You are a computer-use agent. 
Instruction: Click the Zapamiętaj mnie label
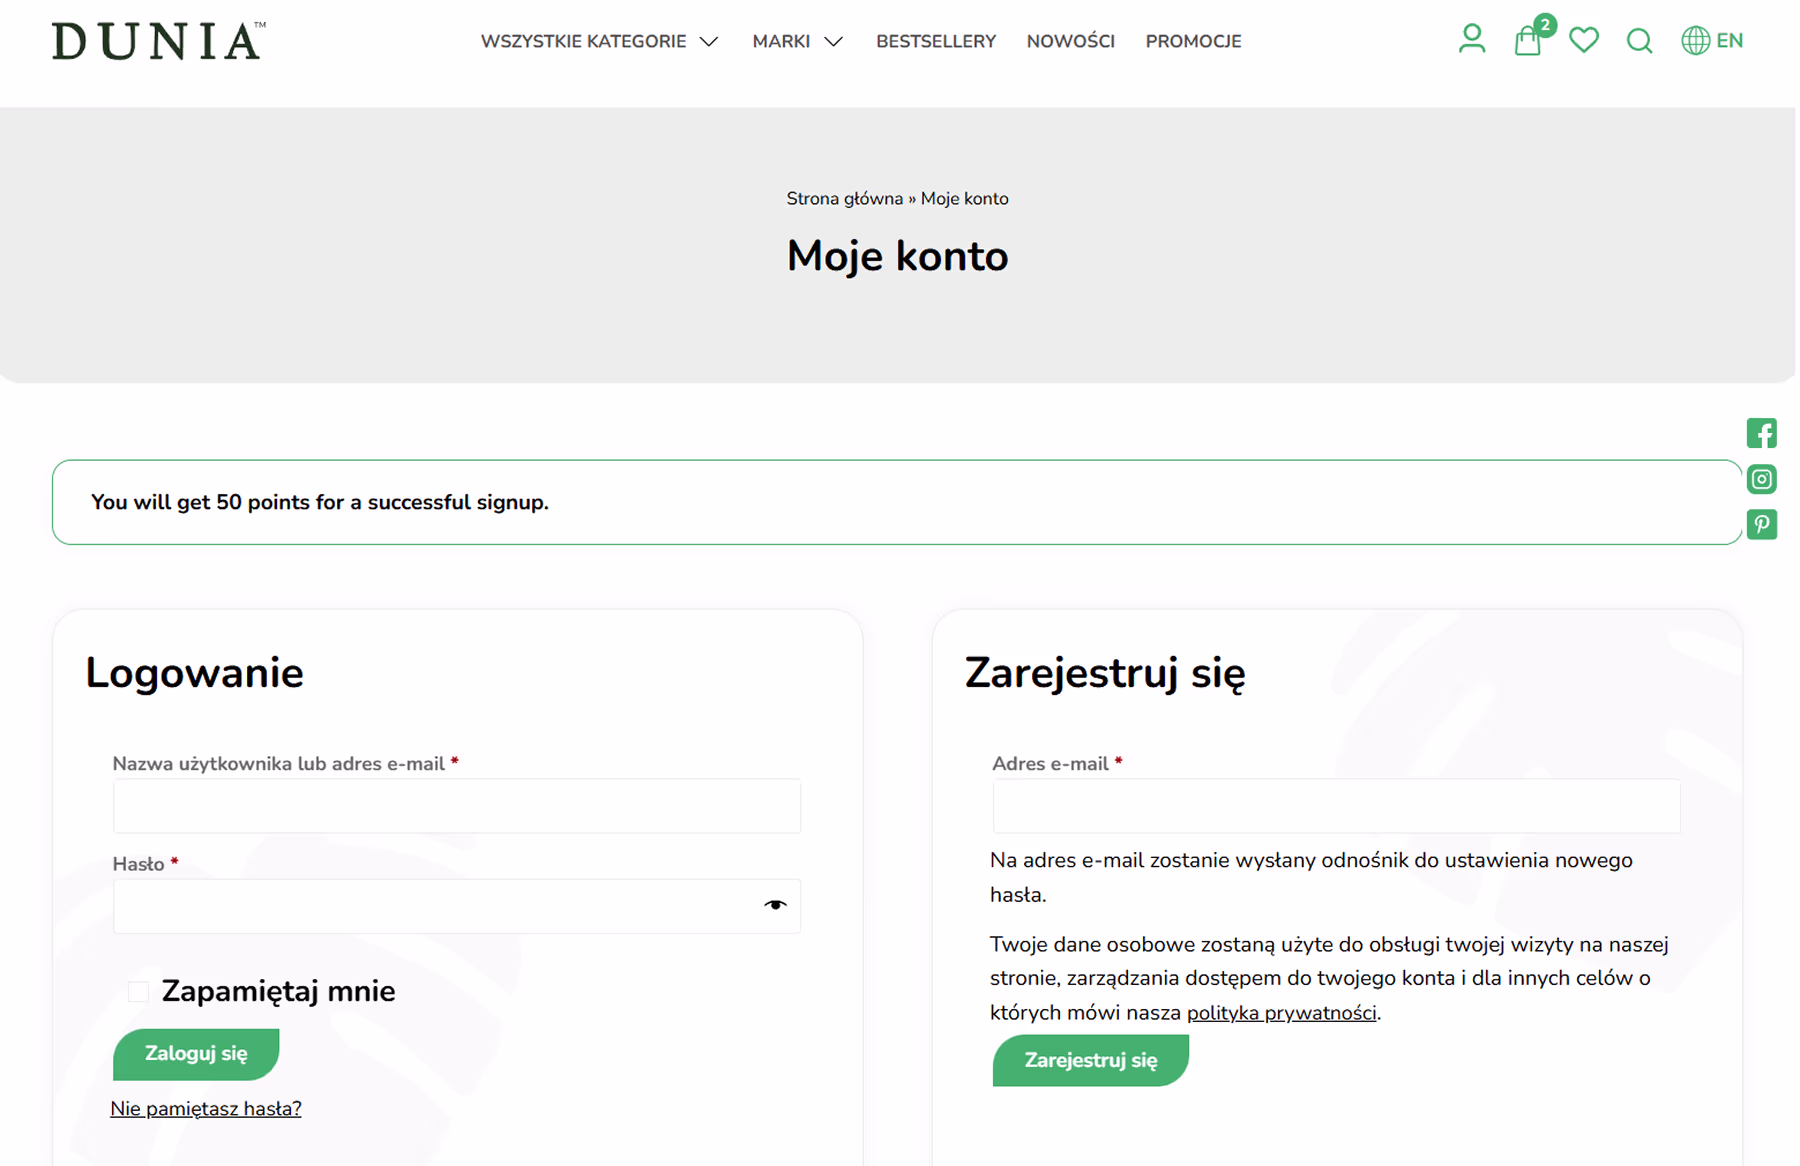[x=278, y=991]
